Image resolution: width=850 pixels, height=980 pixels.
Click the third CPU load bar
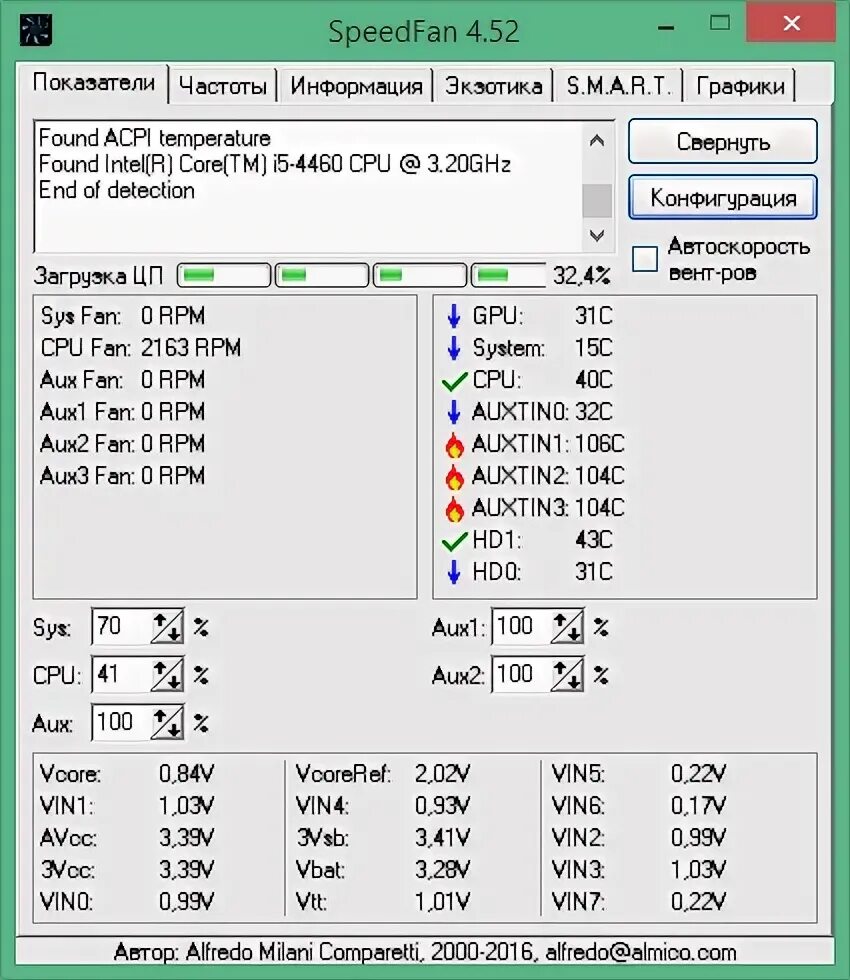[420, 275]
